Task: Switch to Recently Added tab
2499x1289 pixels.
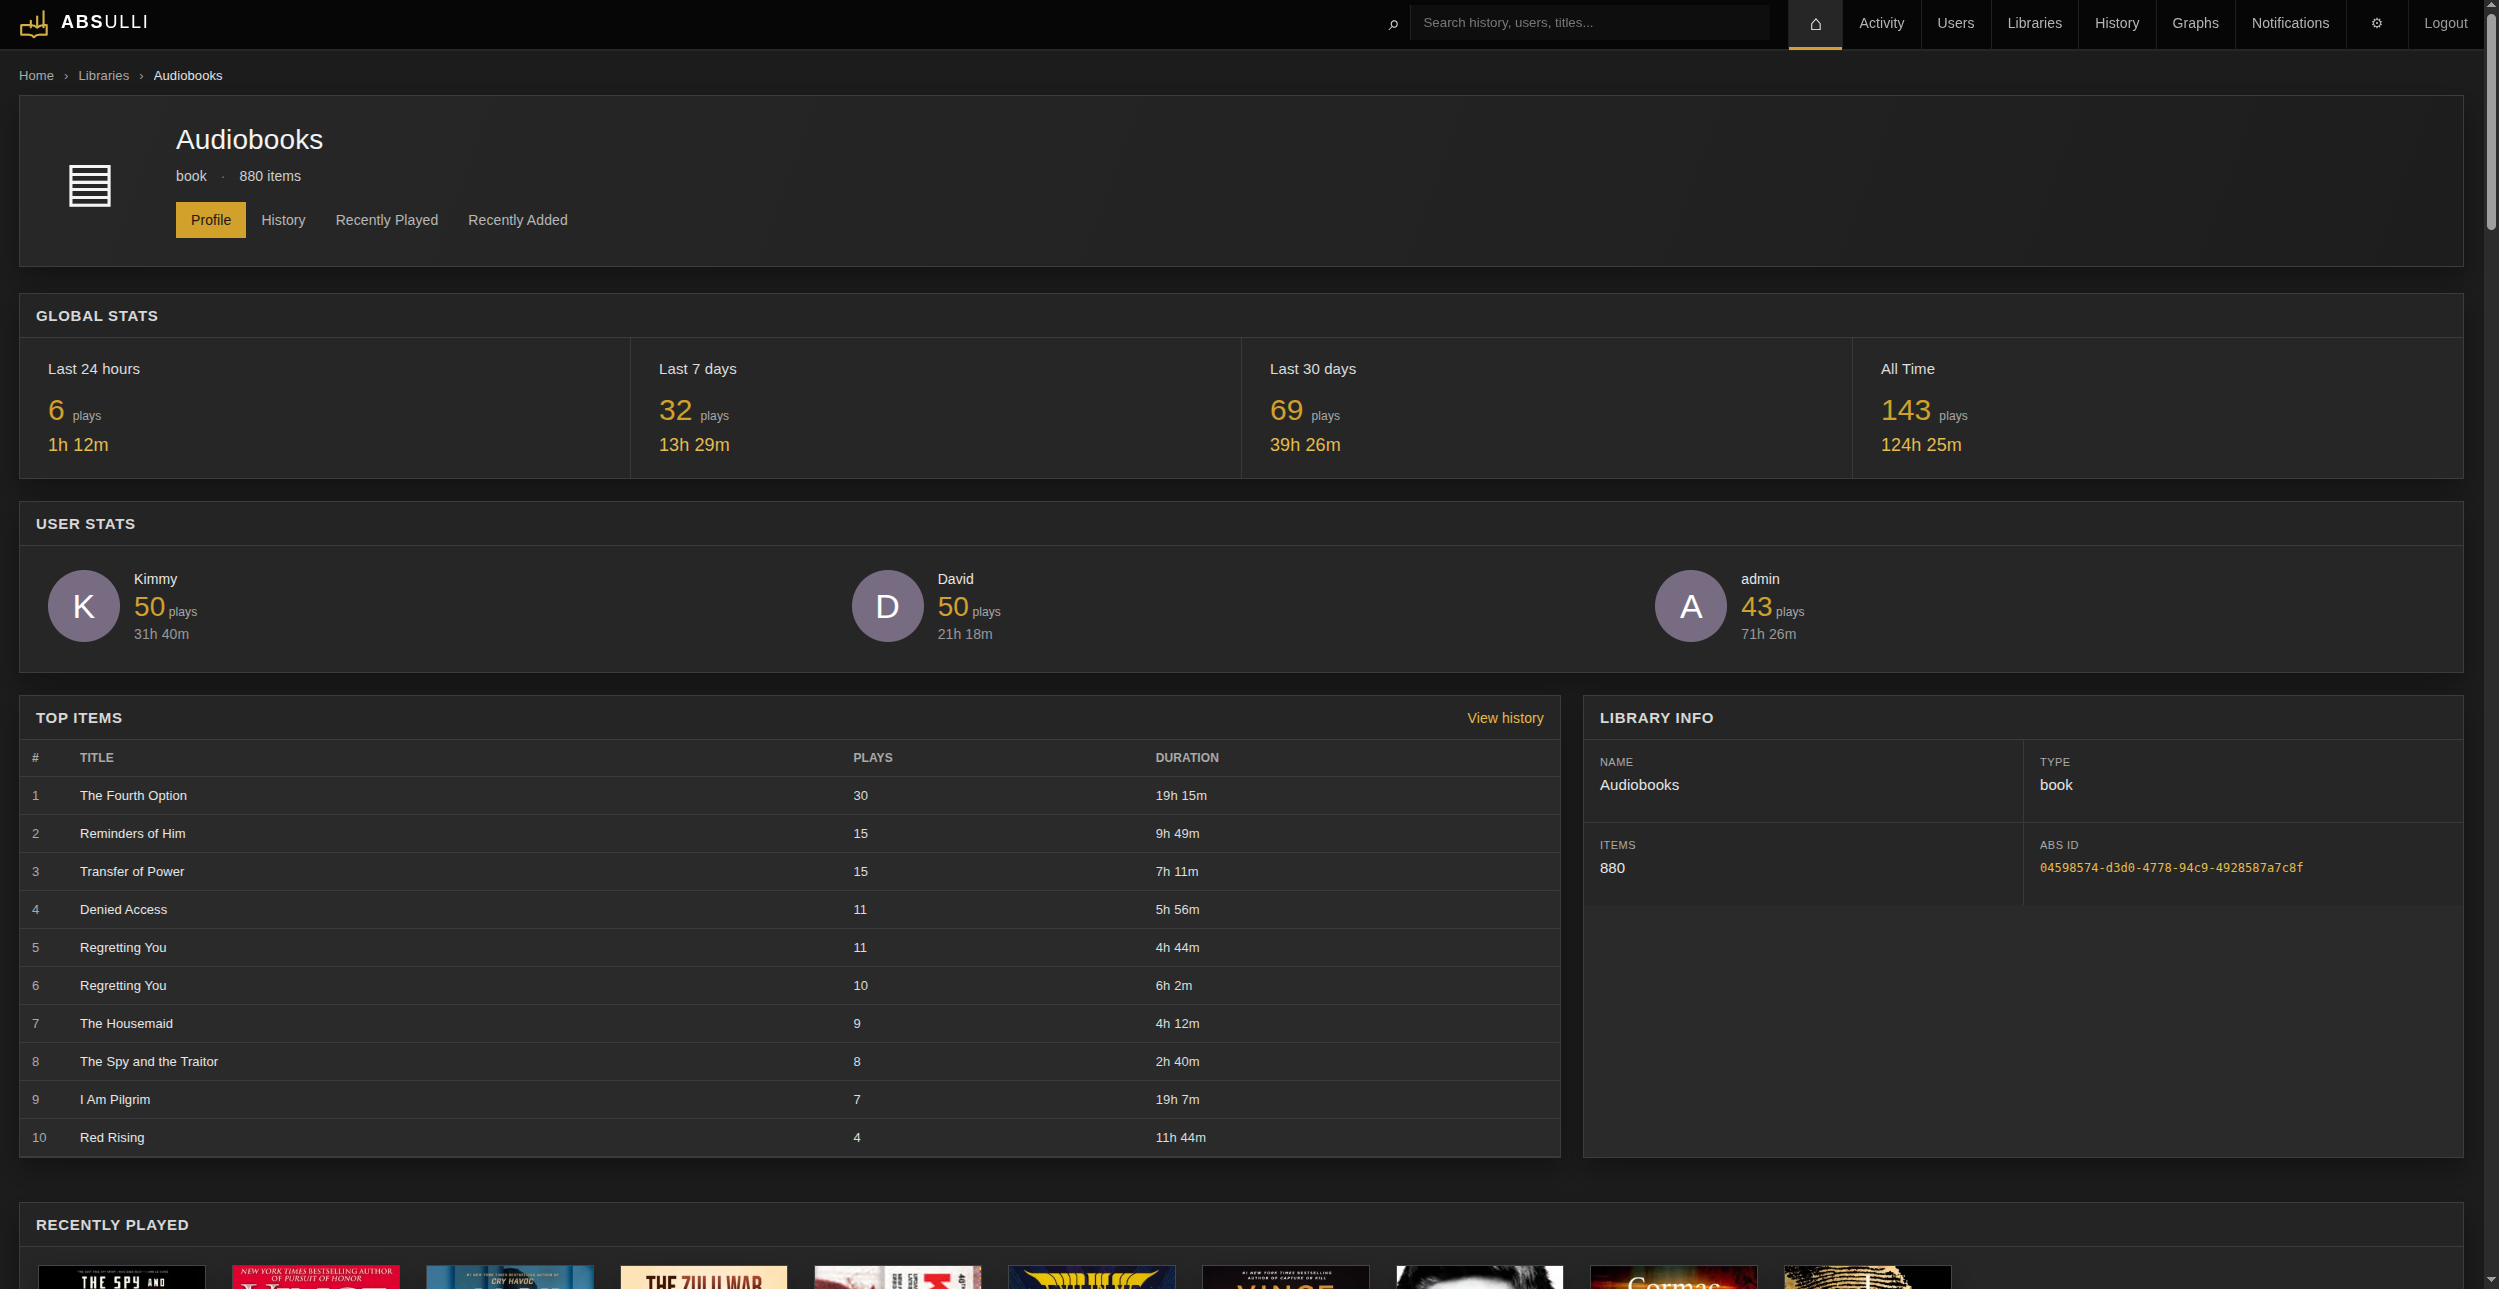Action: 518,220
